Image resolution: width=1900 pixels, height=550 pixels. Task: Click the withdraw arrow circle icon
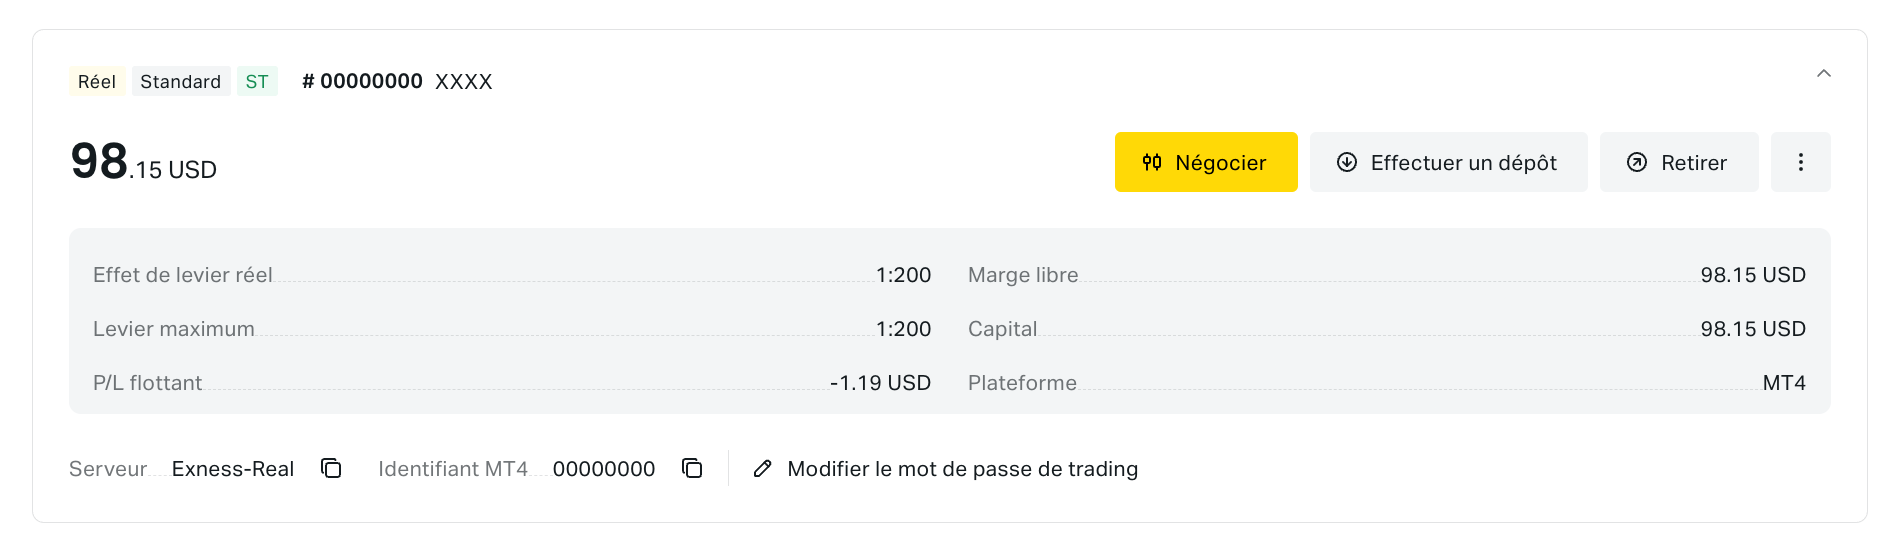tap(1637, 162)
